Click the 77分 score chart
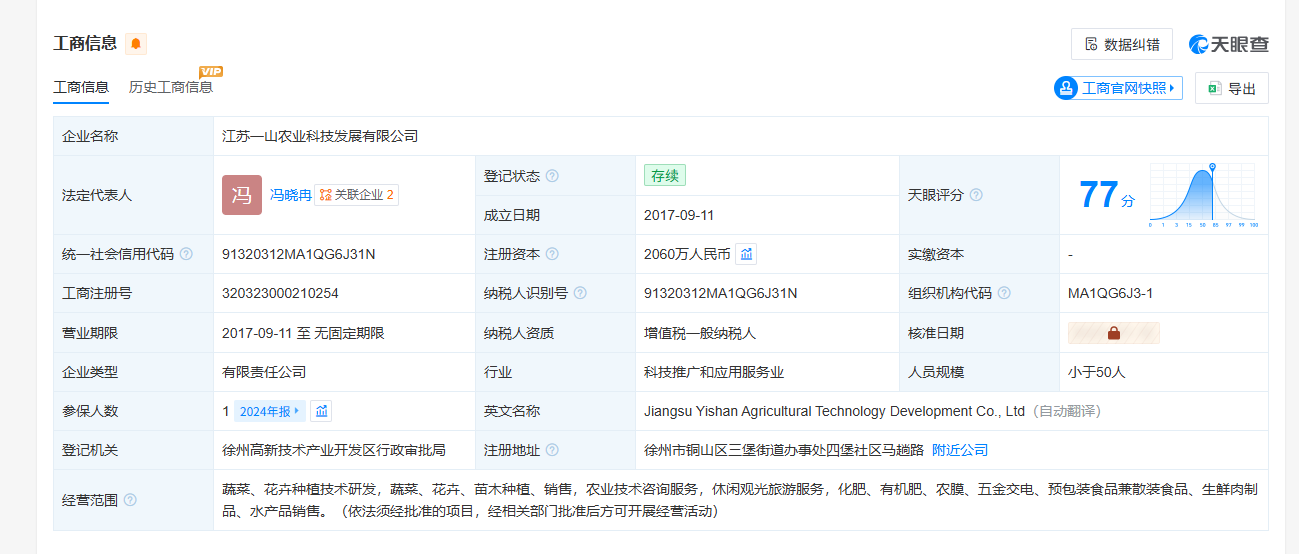The image size is (1299, 554). 1203,195
